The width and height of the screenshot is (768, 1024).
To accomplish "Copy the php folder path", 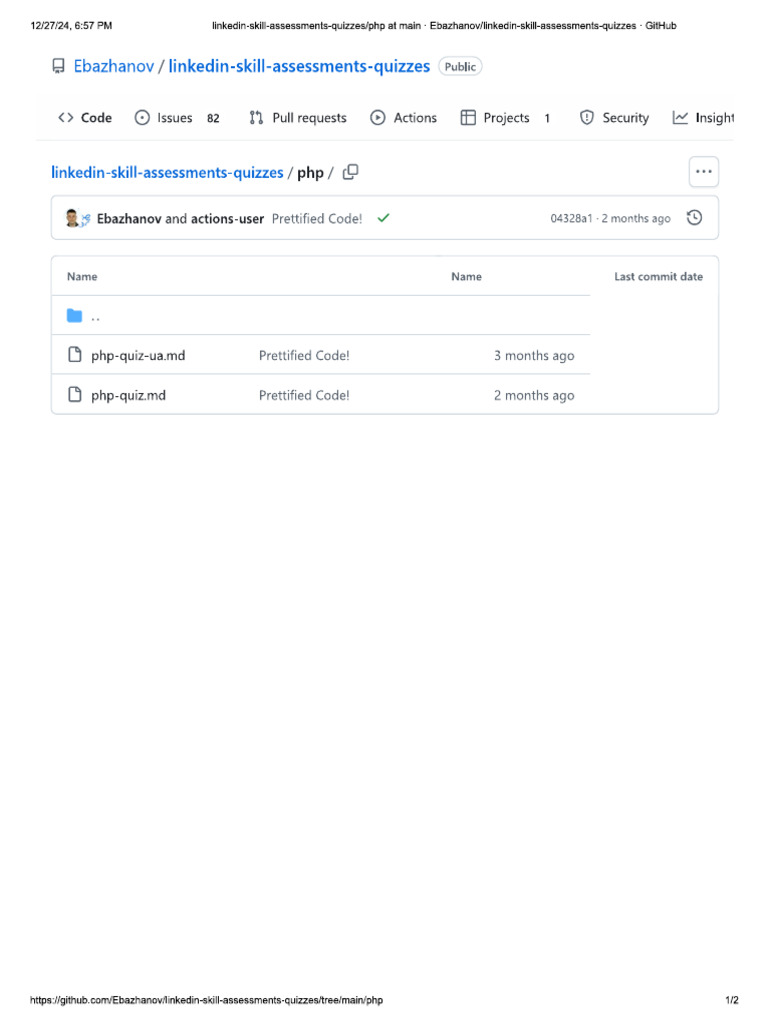I will [350, 172].
